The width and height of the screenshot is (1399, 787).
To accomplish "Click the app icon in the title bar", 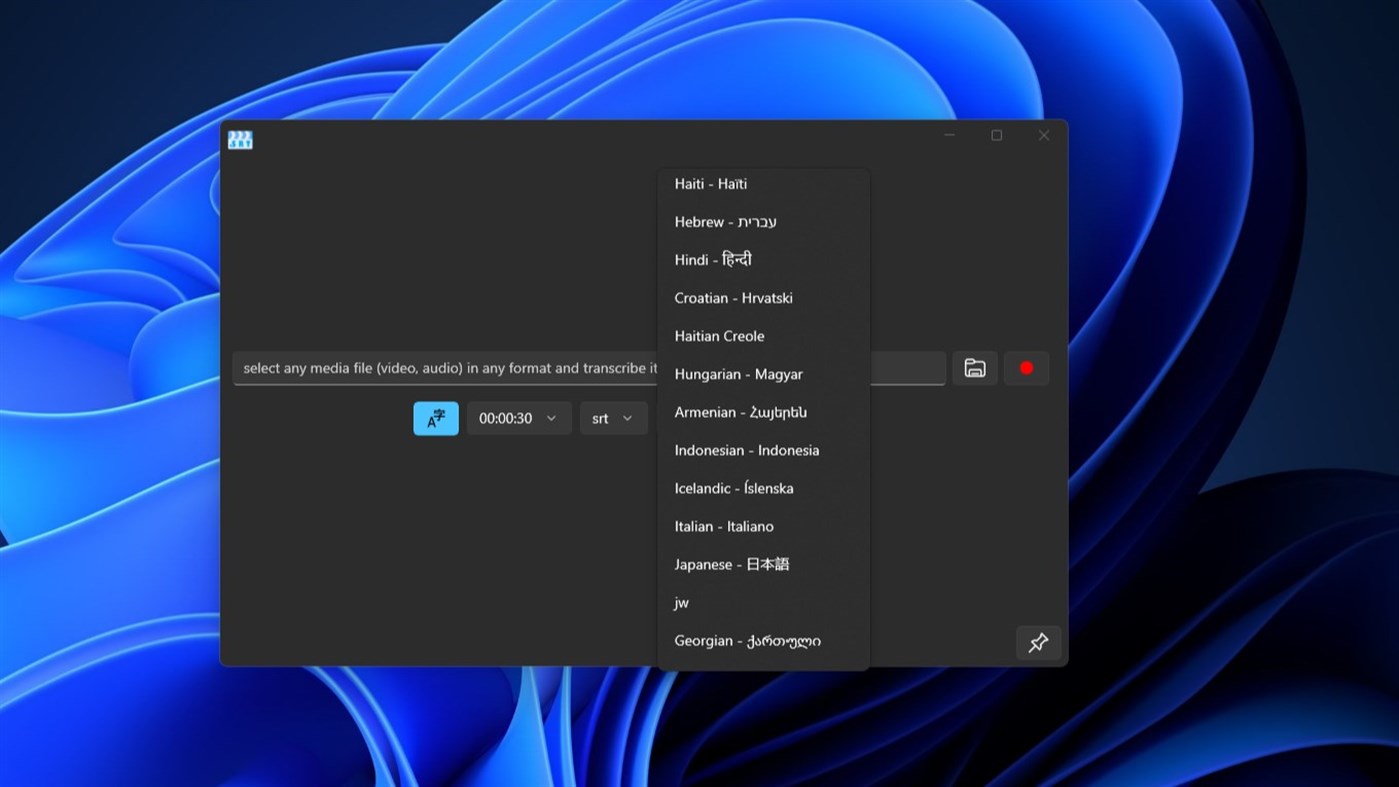I will pos(239,139).
